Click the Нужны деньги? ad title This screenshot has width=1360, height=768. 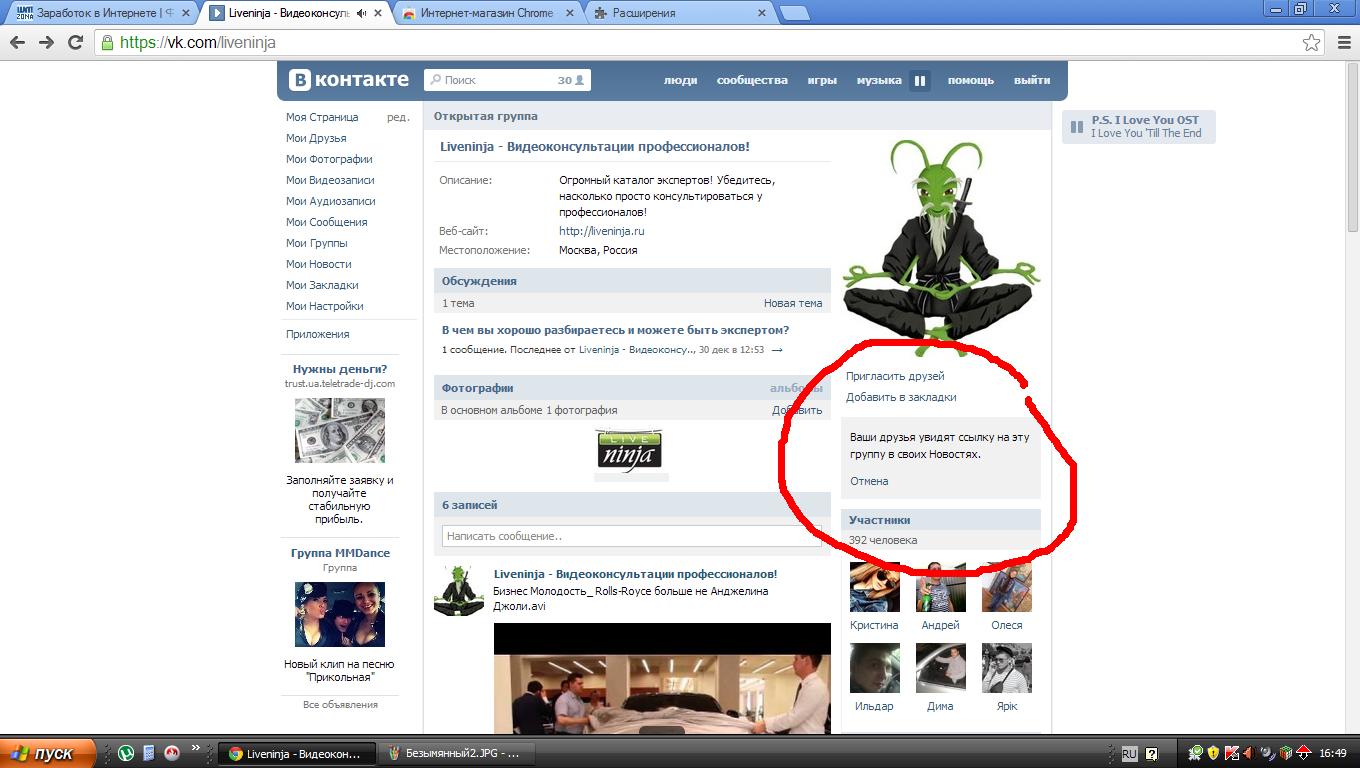(340, 369)
